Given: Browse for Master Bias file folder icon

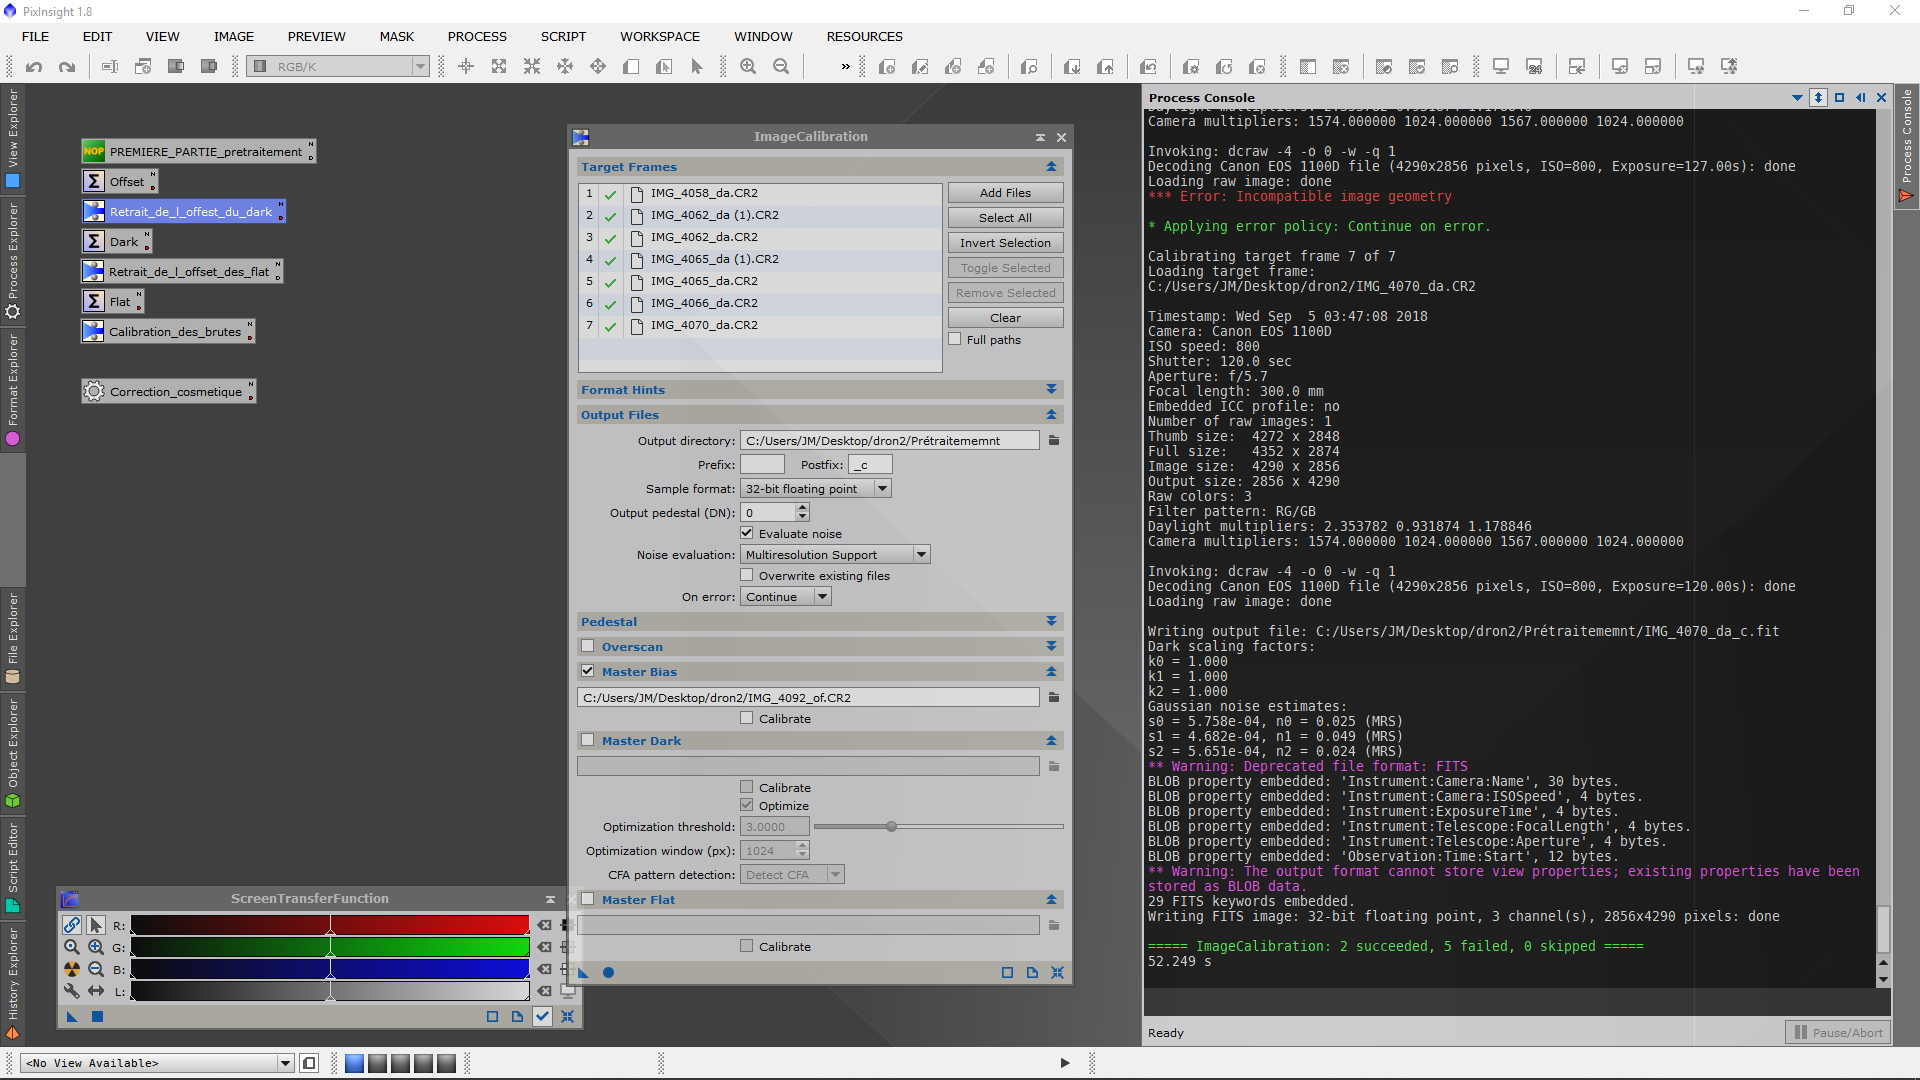Looking at the screenshot, I should 1053,697.
